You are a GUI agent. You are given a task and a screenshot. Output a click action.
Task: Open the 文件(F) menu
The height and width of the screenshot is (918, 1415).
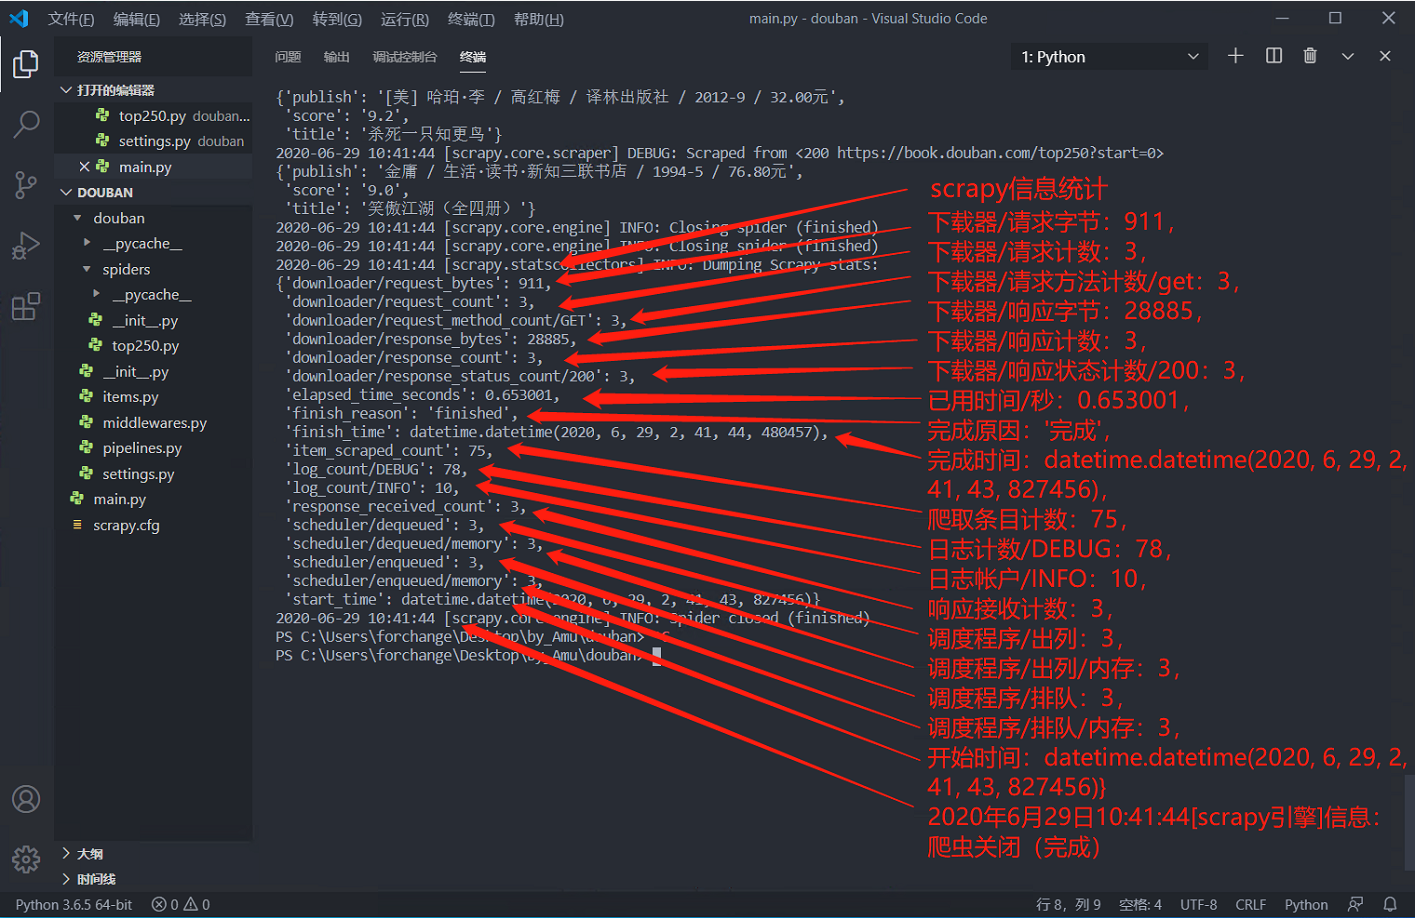point(71,19)
